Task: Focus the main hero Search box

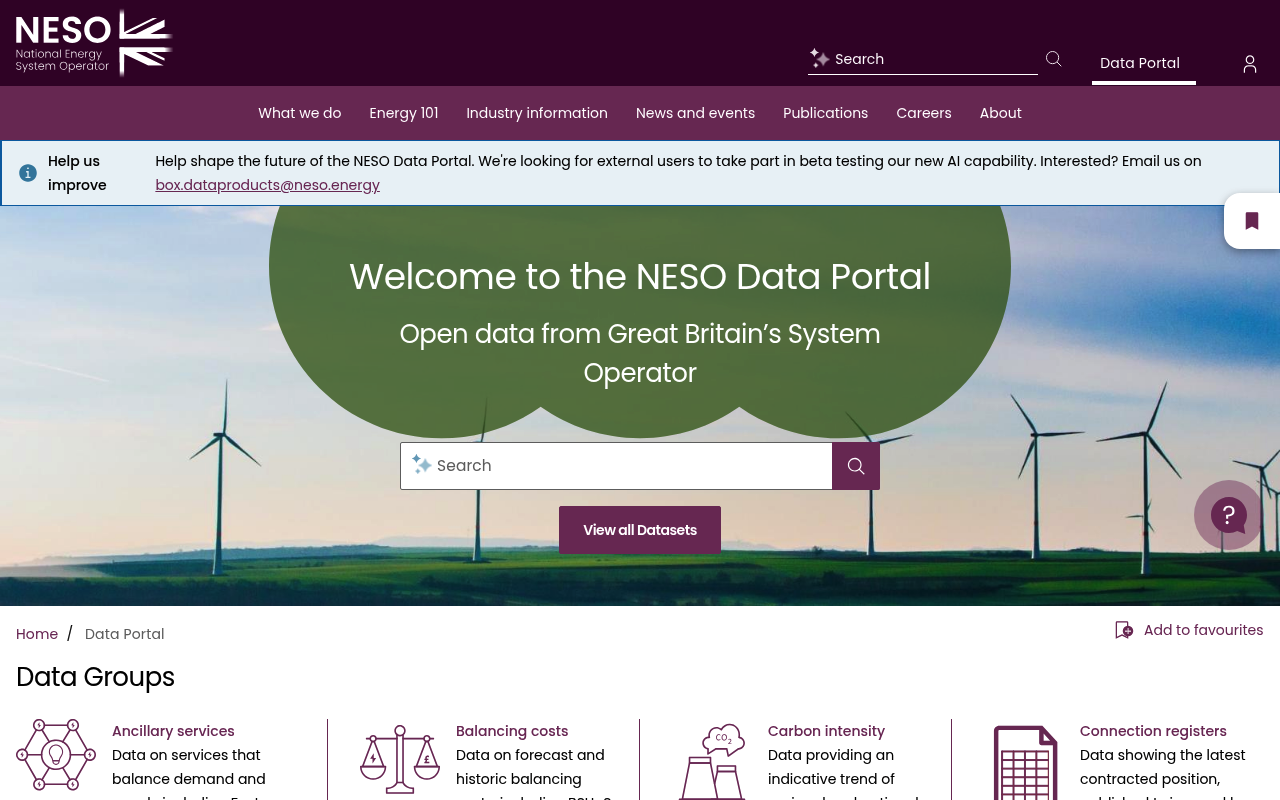Action: [616, 466]
